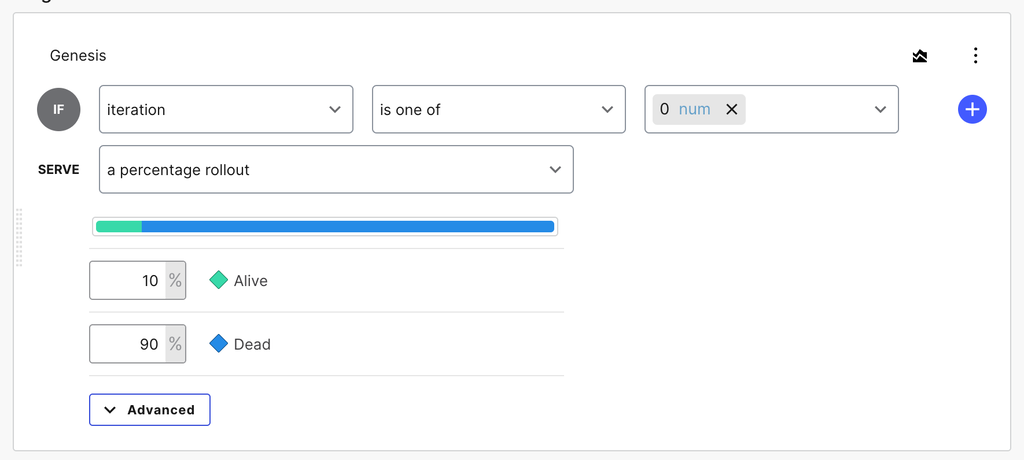Click the blue Dead diamond icon
Image resolution: width=1024 pixels, height=460 pixels.
[x=219, y=344]
